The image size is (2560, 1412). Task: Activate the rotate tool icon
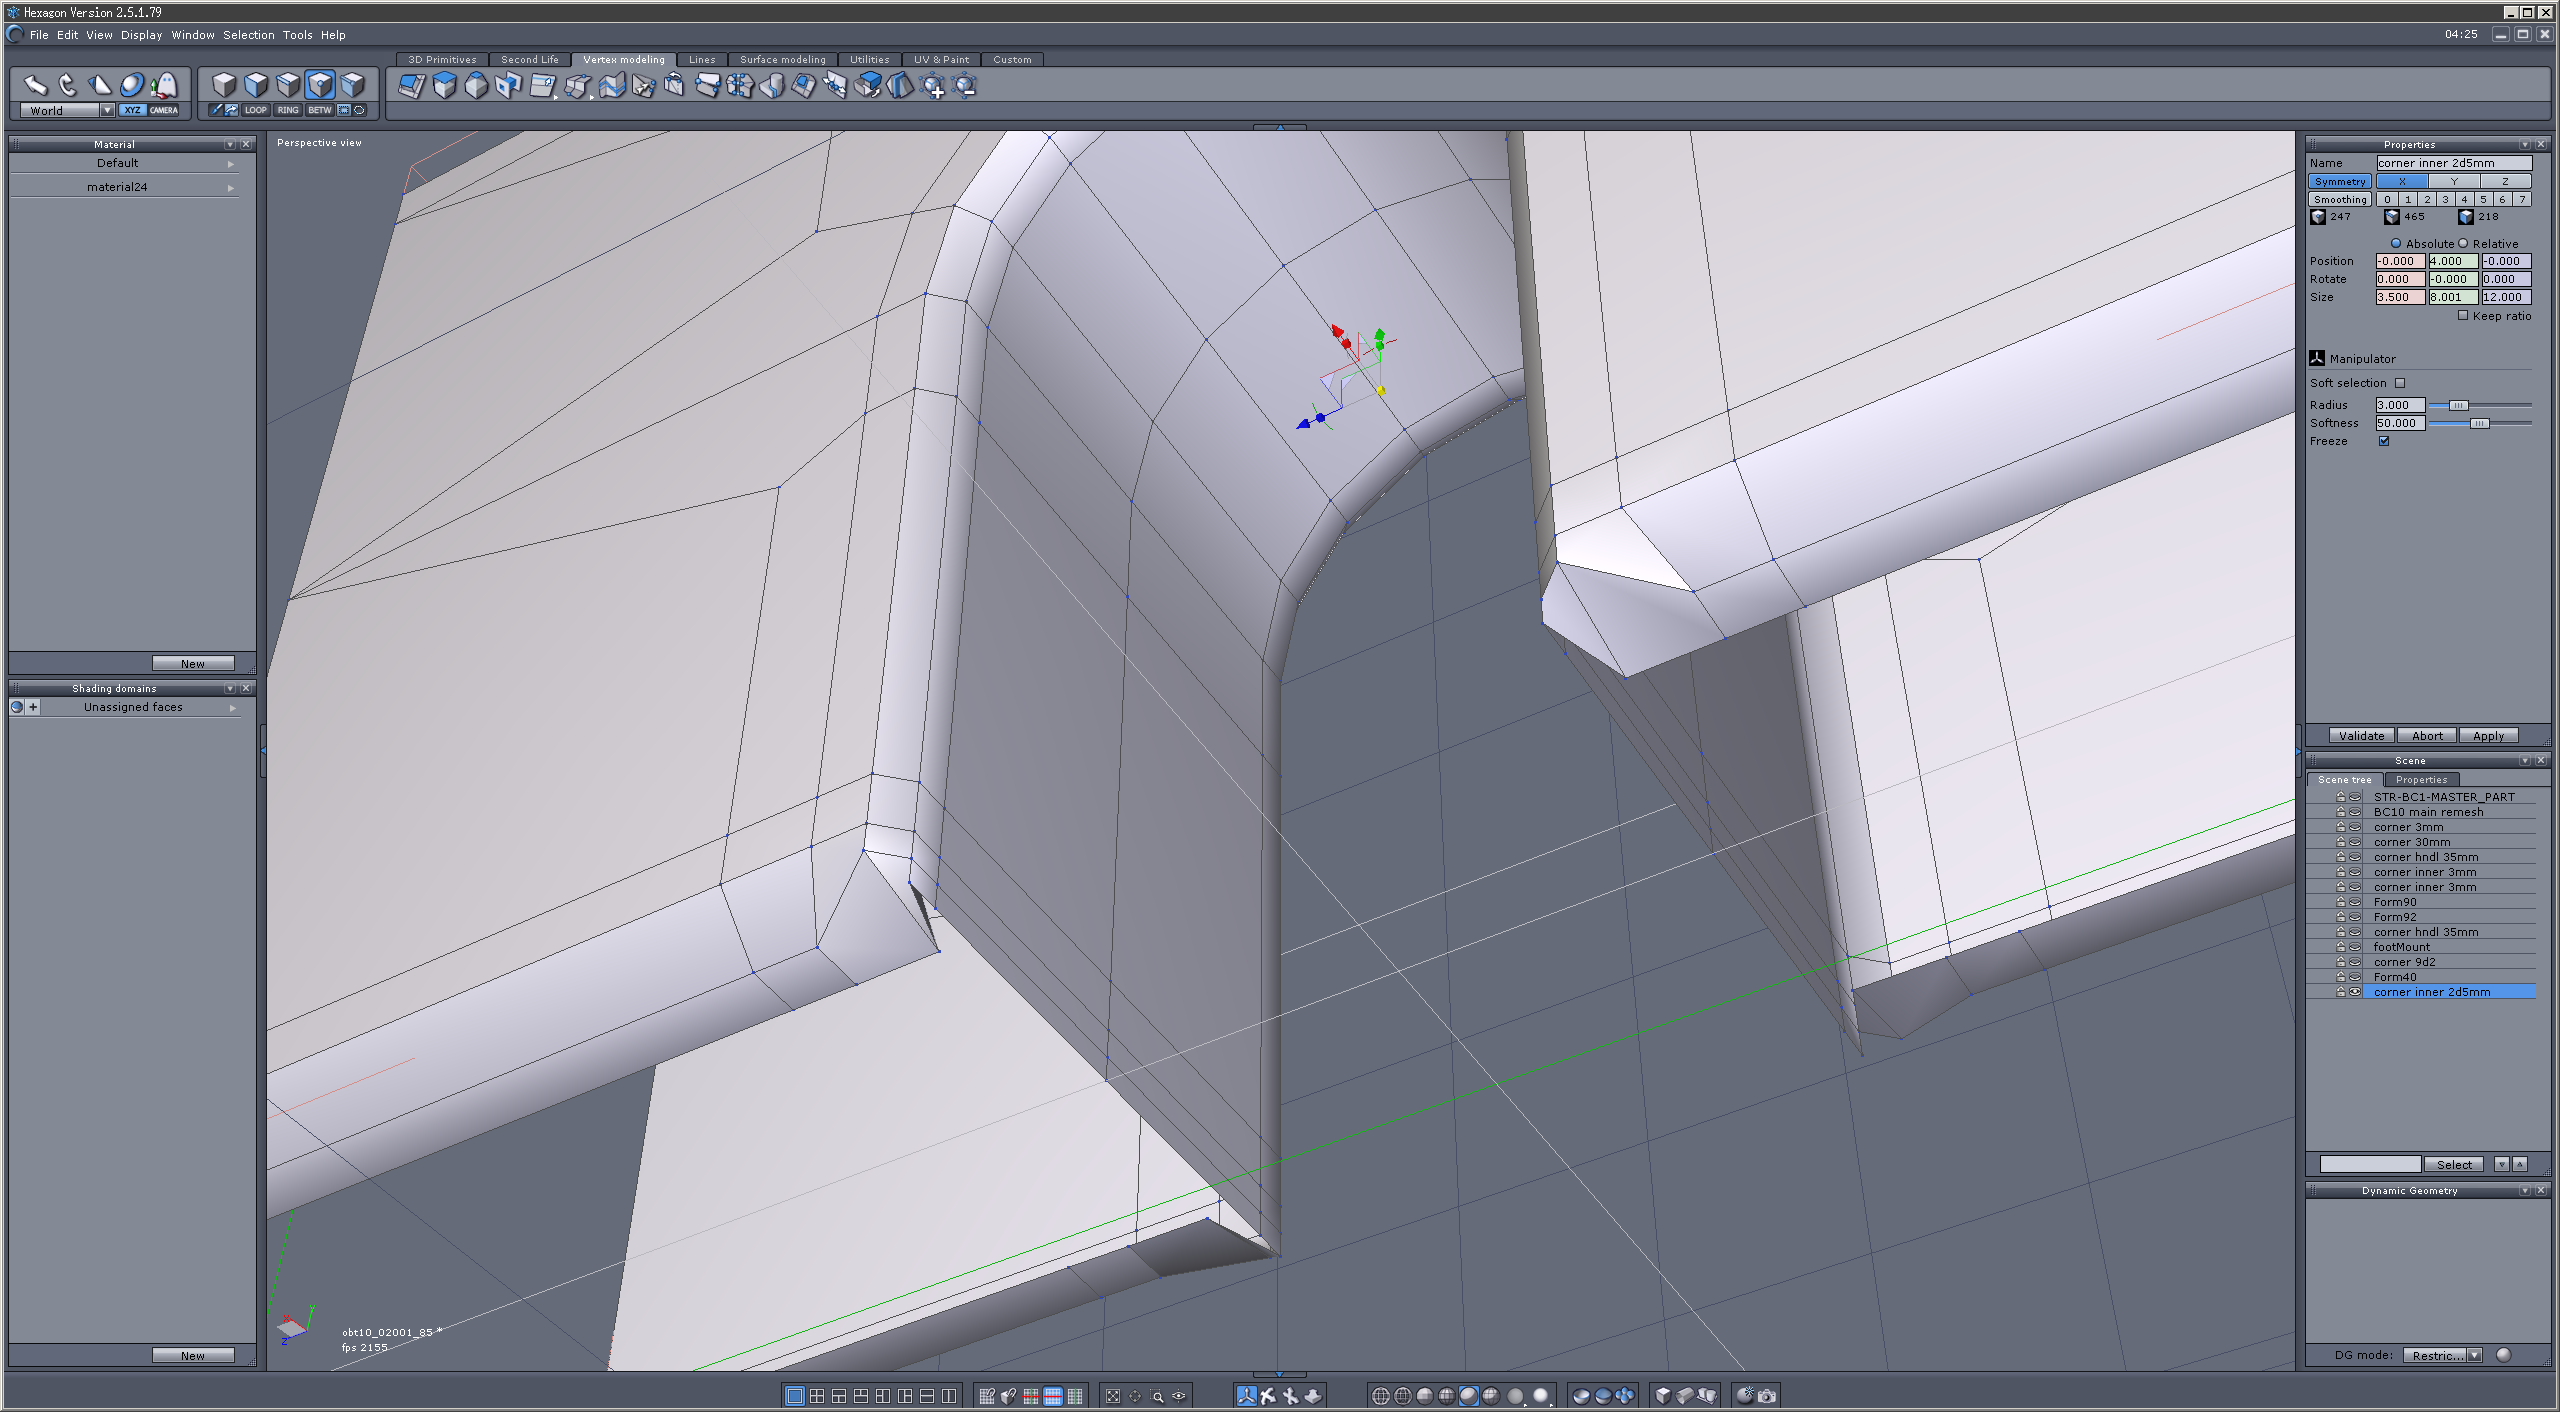coord(67,85)
